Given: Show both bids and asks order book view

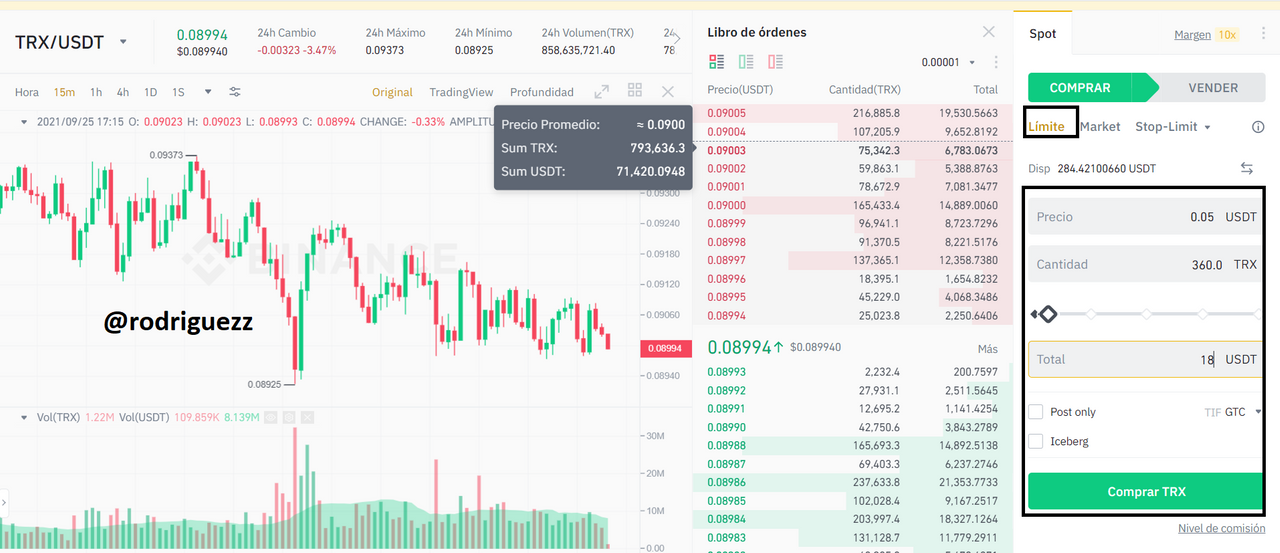Looking at the screenshot, I should click(x=716, y=62).
